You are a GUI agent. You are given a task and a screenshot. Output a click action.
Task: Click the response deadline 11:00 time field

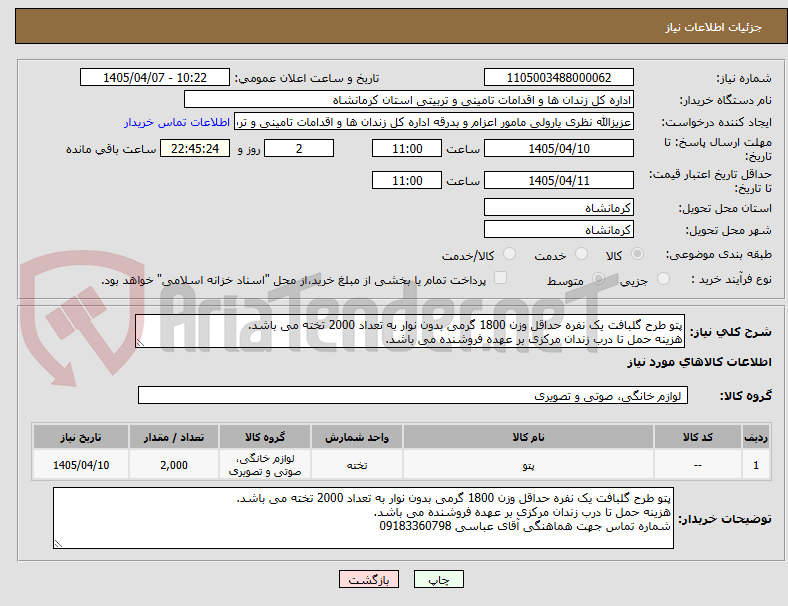click(407, 149)
